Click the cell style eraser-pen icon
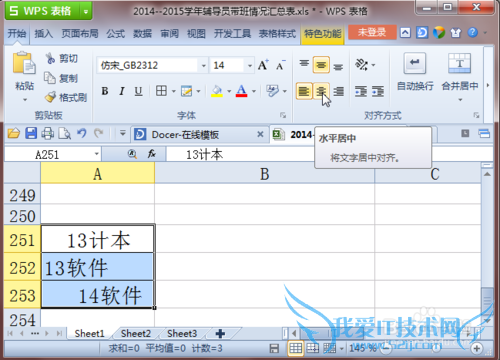The width and height of the screenshot is (500, 360). click(273, 91)
